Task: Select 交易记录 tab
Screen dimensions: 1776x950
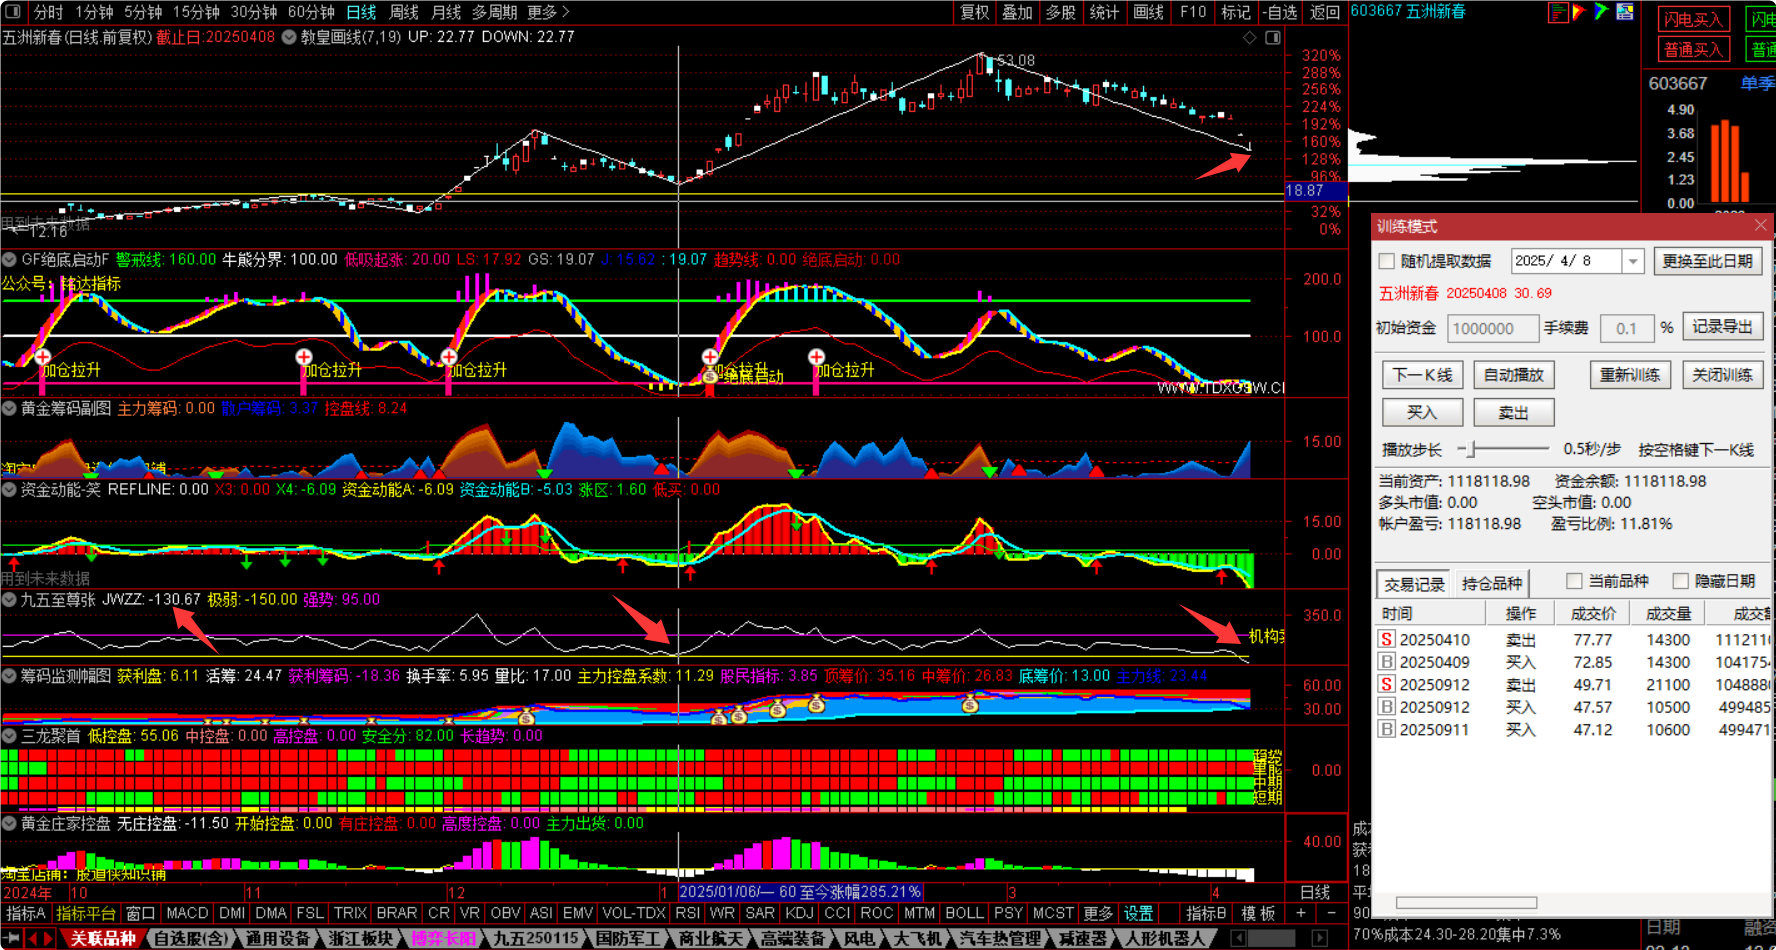Action: (x=1414, y=583)
